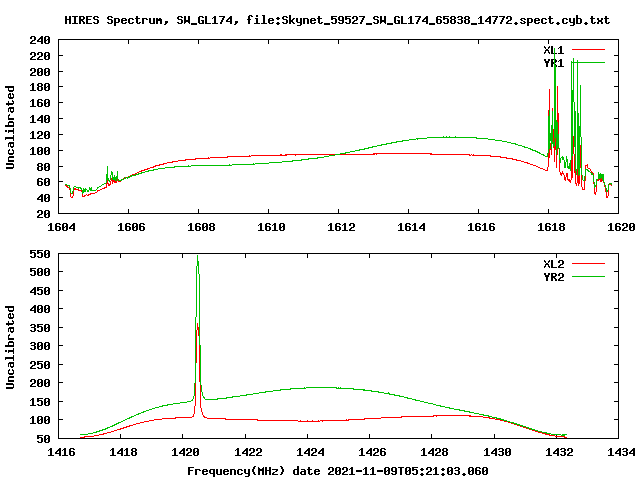The width and height of the screenshot is (640, 480).
Task: Click the 1416 x-axis tick label
Action: coord(61,452)
